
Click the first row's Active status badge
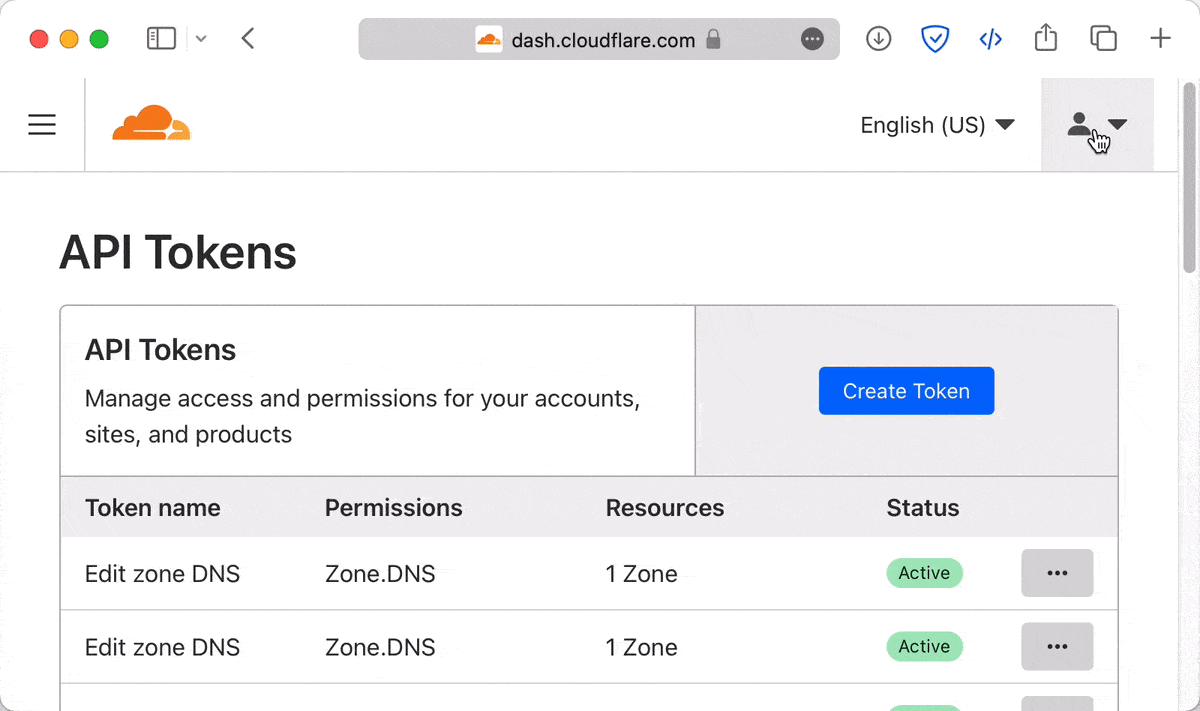click(x=925, y=573)
